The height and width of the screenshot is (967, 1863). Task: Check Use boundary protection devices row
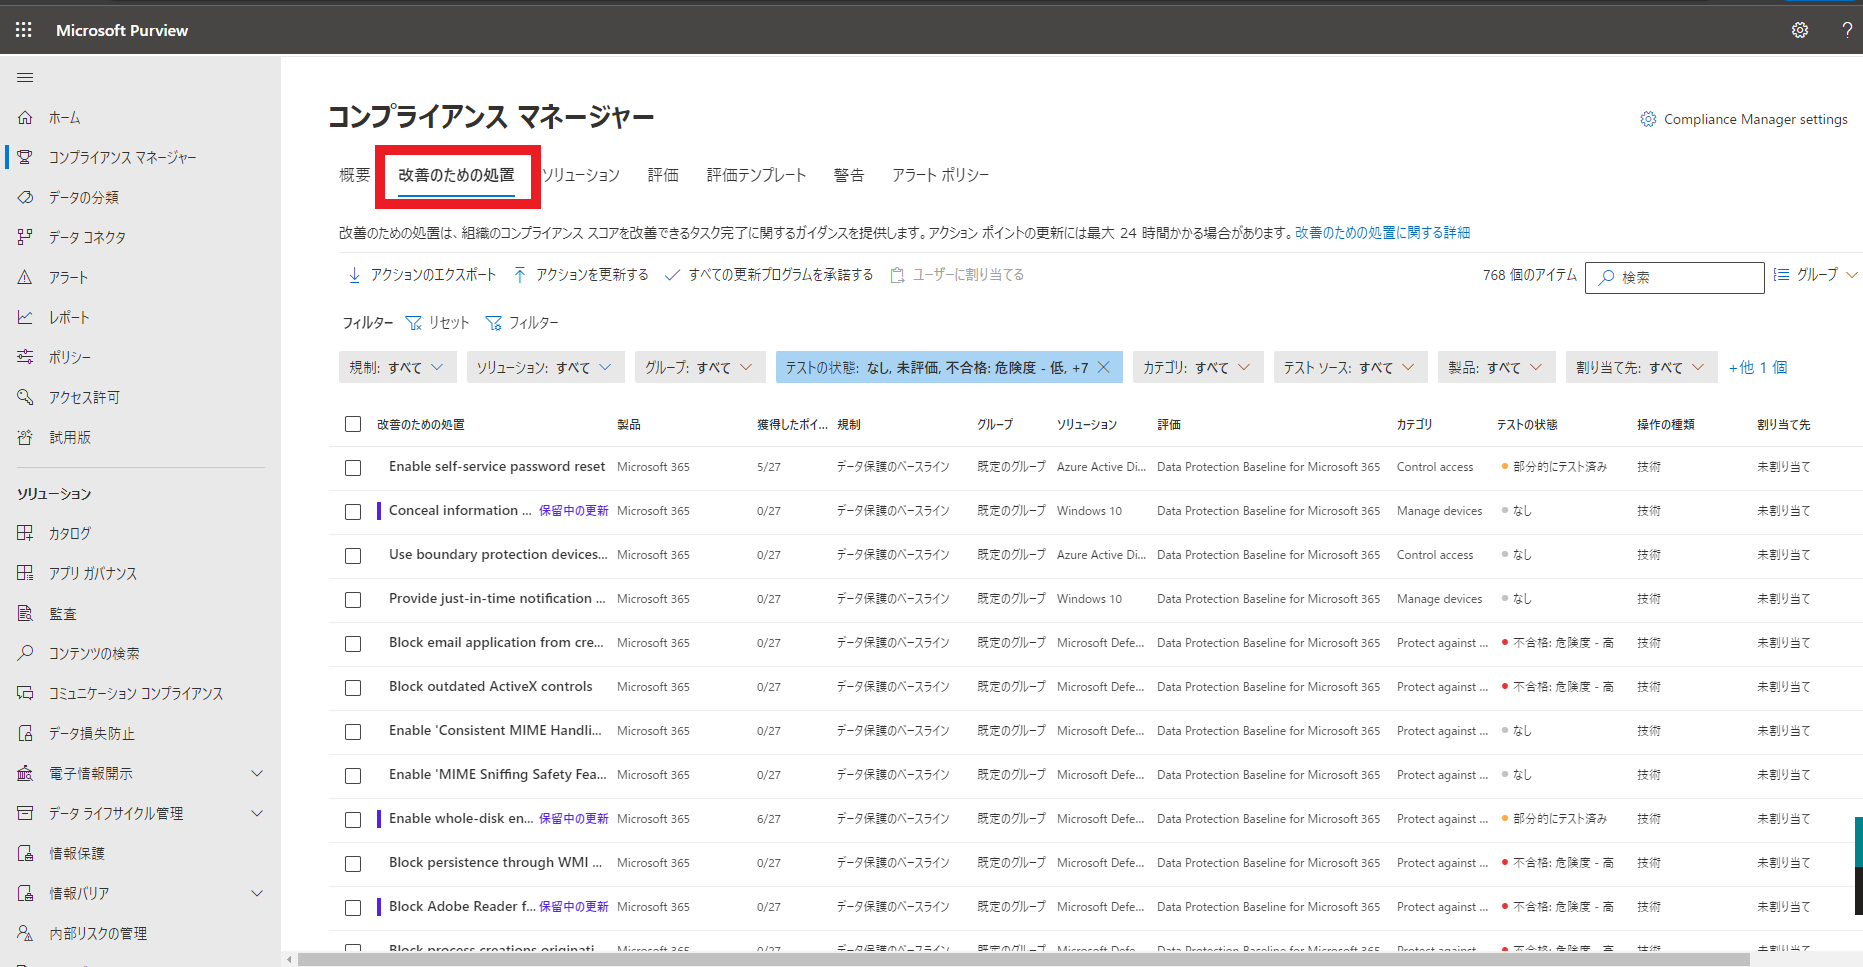click(353, 556)
